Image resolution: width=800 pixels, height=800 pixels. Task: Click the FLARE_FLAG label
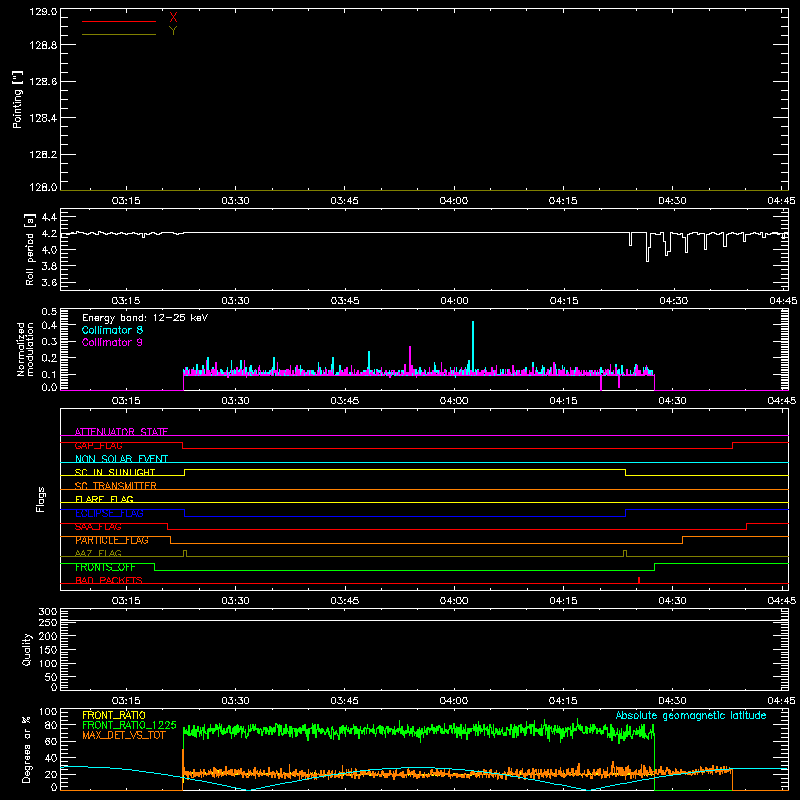pos(104,499)
